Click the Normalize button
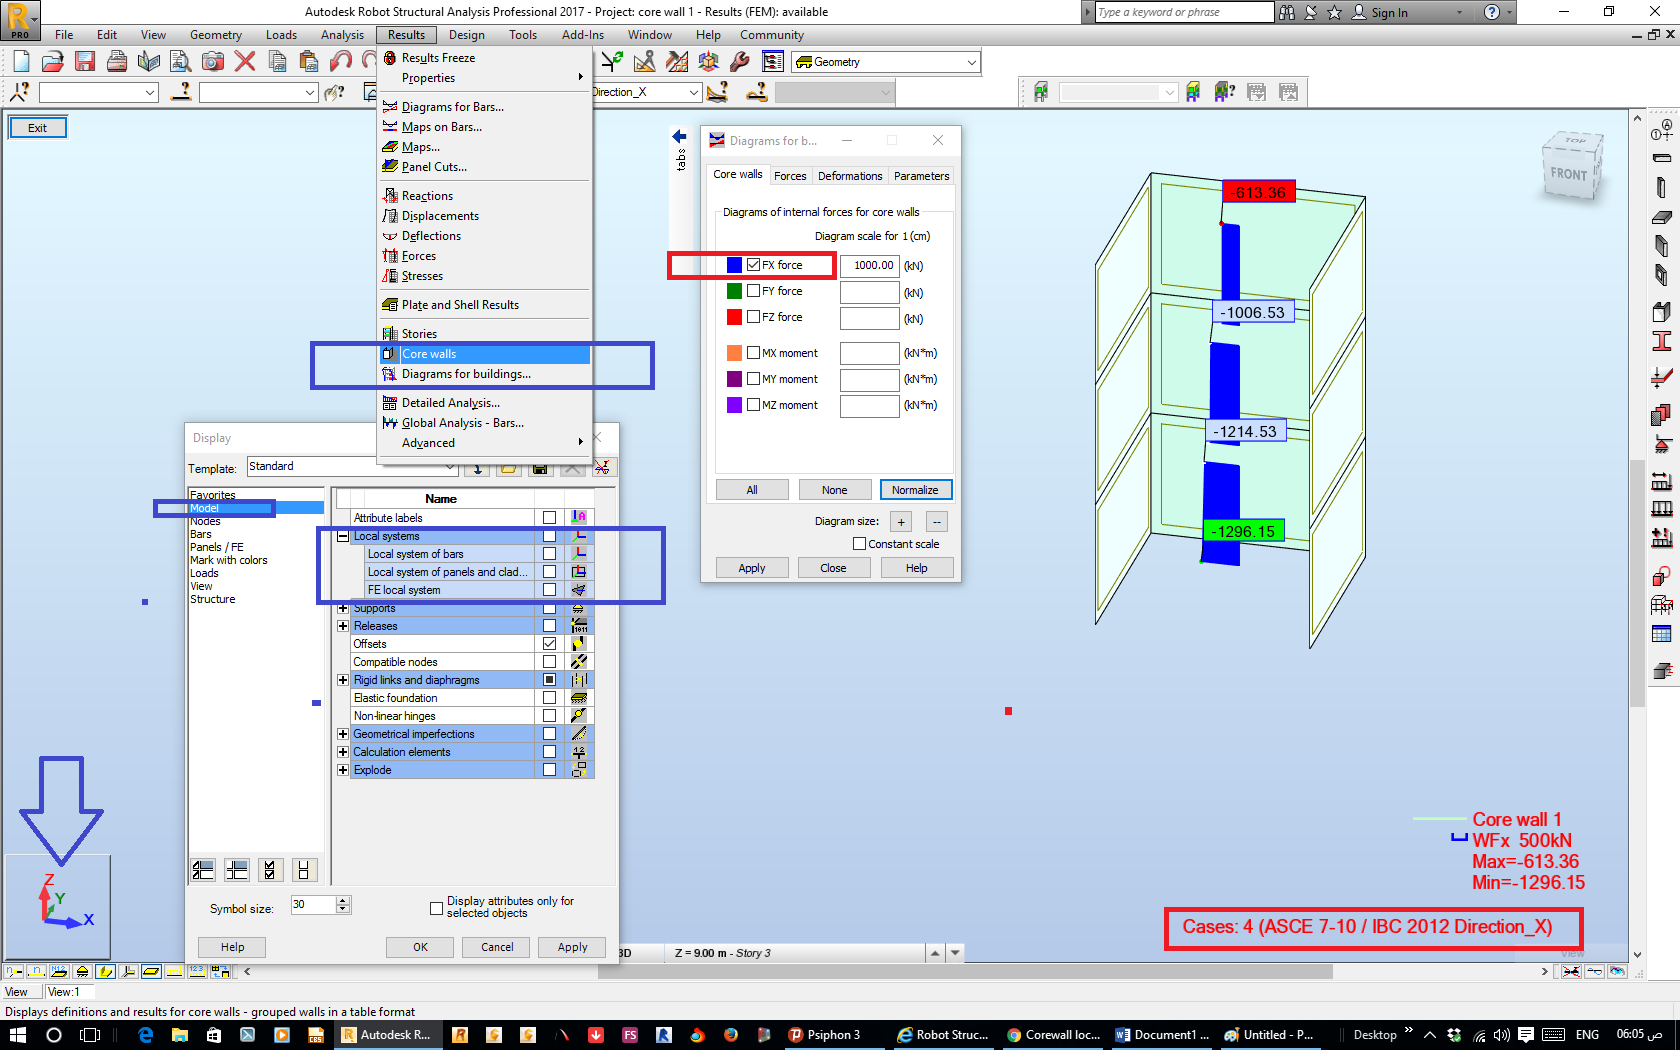Screen dimensions: 1680x1050 click(x=916, y=489)
